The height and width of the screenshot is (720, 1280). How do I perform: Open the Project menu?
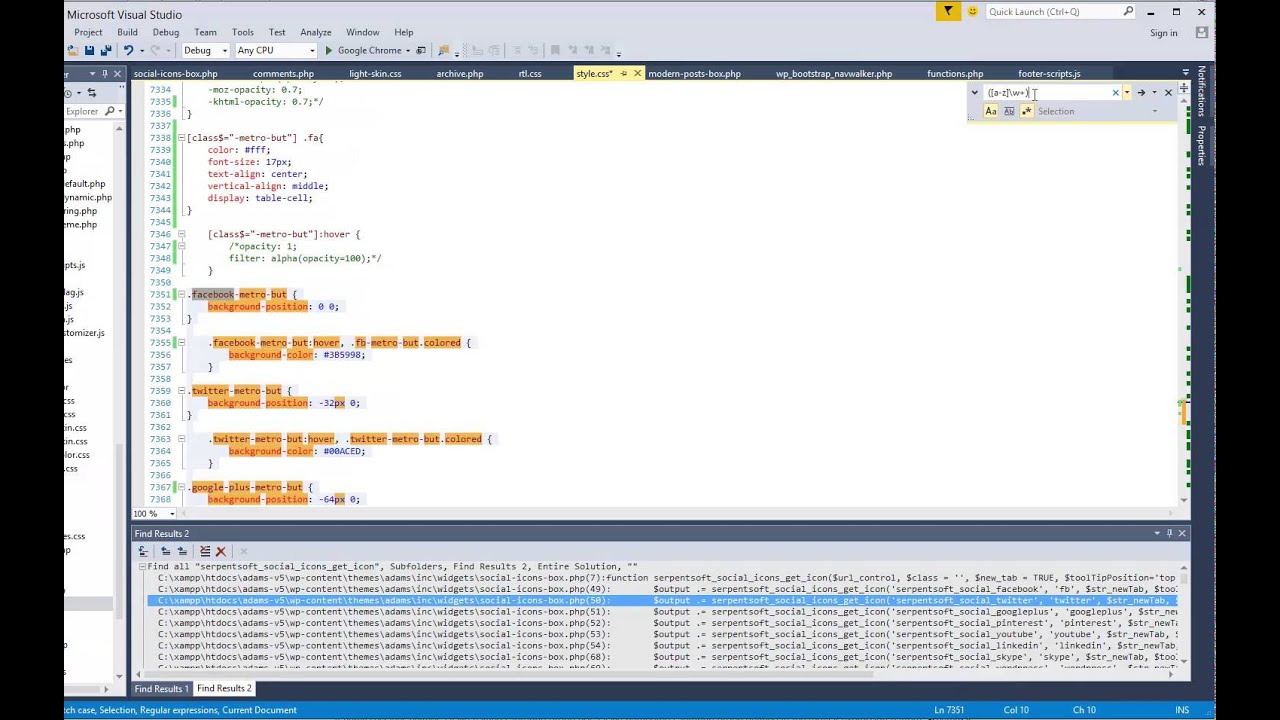coord(88,32)
